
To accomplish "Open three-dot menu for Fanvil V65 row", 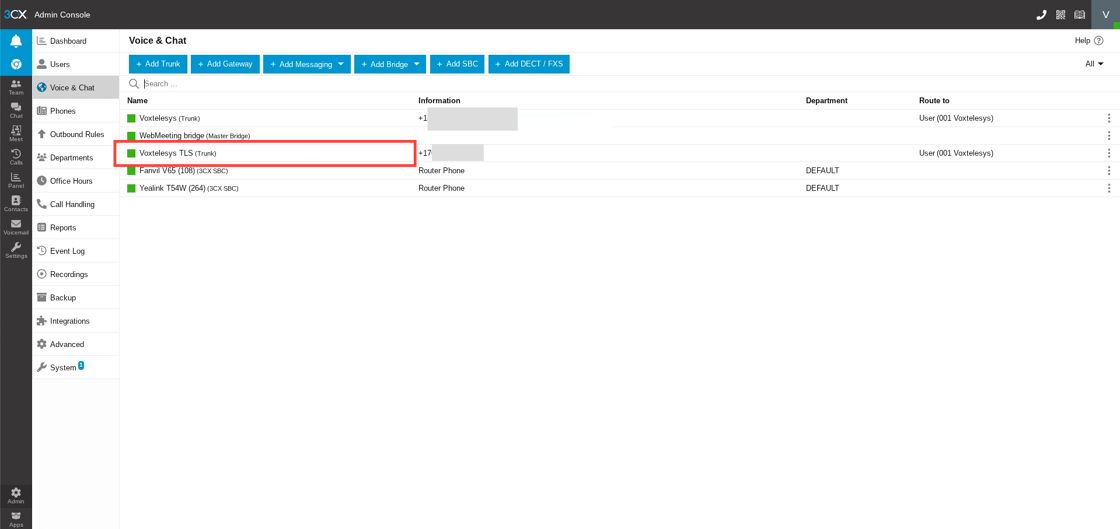I will pos(1109,171).
